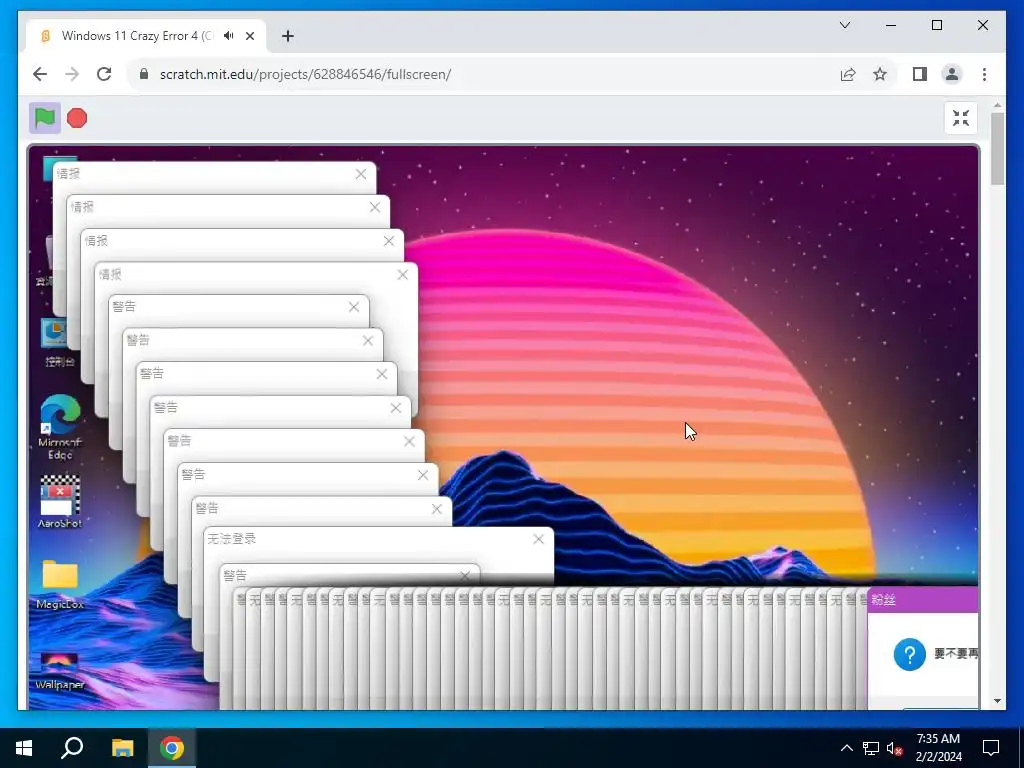Image resolution: width=1024 pixels, height=768 pixels.
Task: Open the Microsoft Edge desktop icon
Action: point(60,426)
